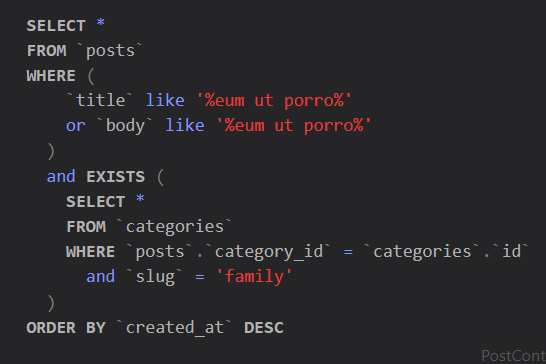The image size is (546, 364).
Task: Click the blue 'or' operator
Action: tap(76, 126)
